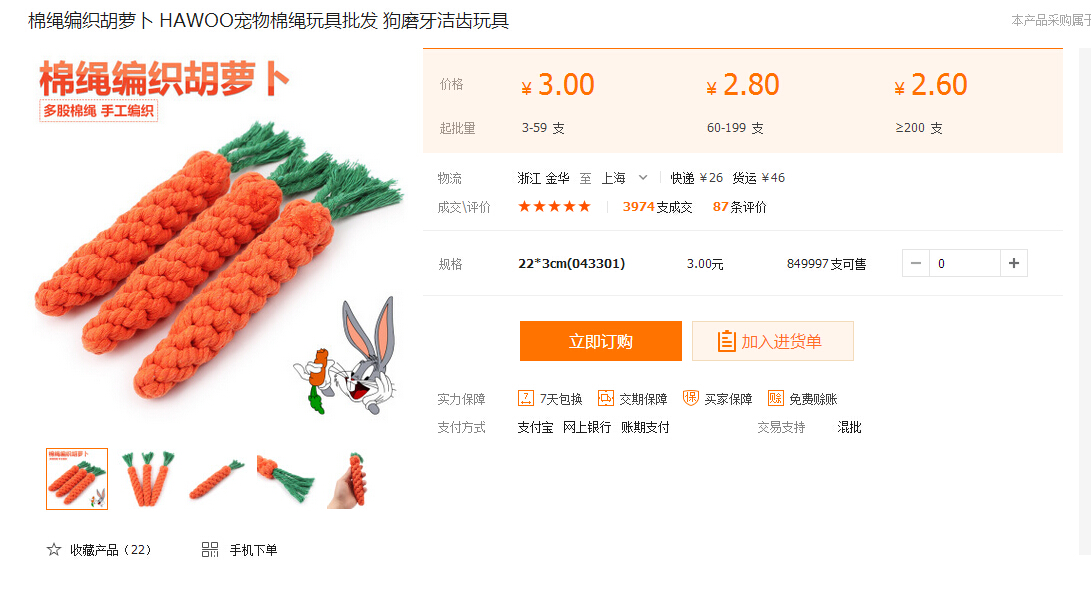Click the star icon to favorite product
The image size is (1091, 592).
54,550
